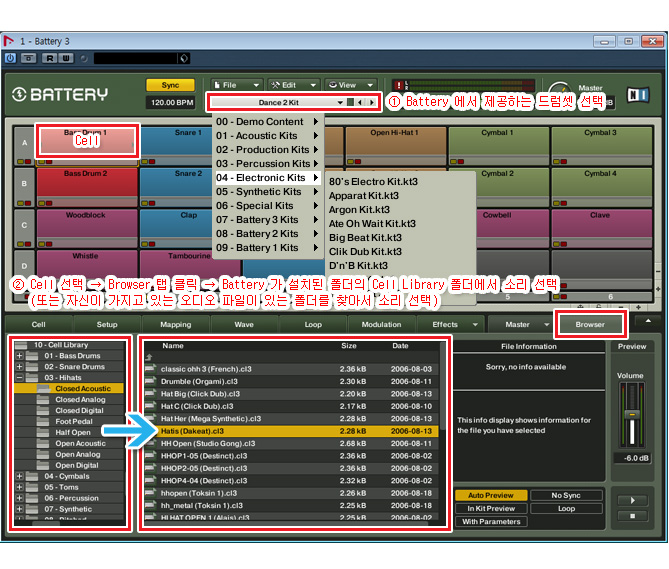Open the Edit dropdown menu
Image resolution: width=669 pixels, height=569 pixels.
pos(294,85)
